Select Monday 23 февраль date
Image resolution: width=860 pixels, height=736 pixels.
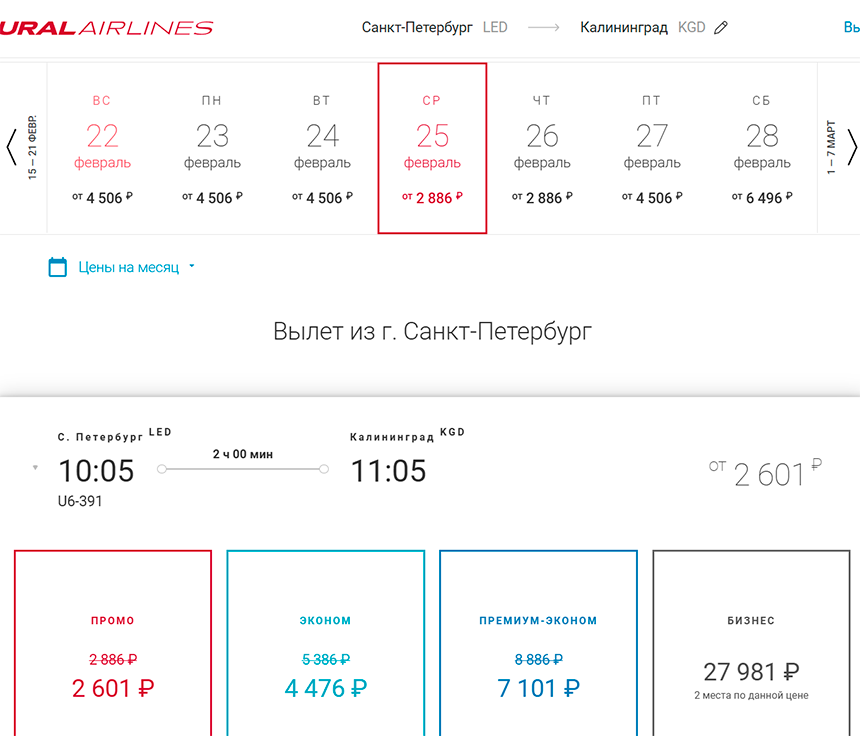point(212,148)
